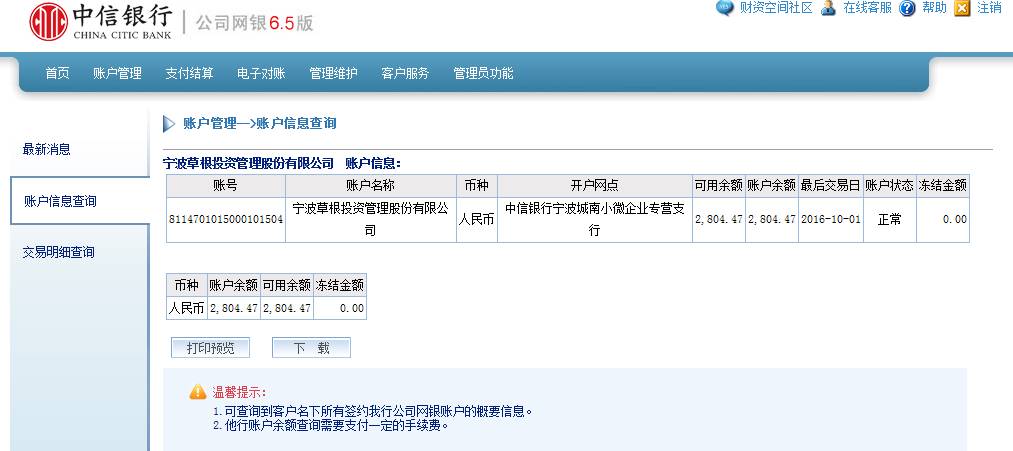Click the 帮助 question mark icon

click(x=908, y=8)
